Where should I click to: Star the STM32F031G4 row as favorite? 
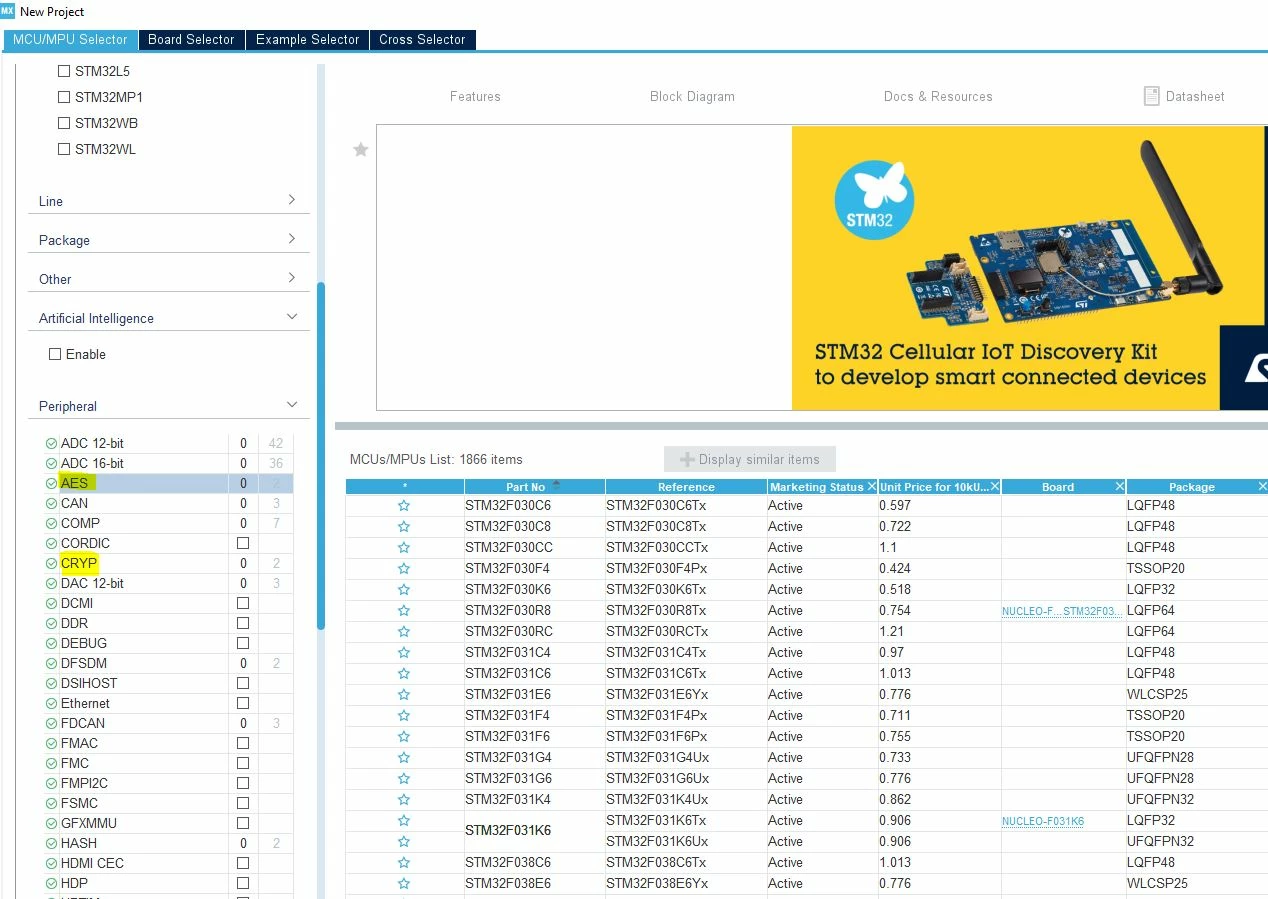pyautogui.click(x=404, y=758)
